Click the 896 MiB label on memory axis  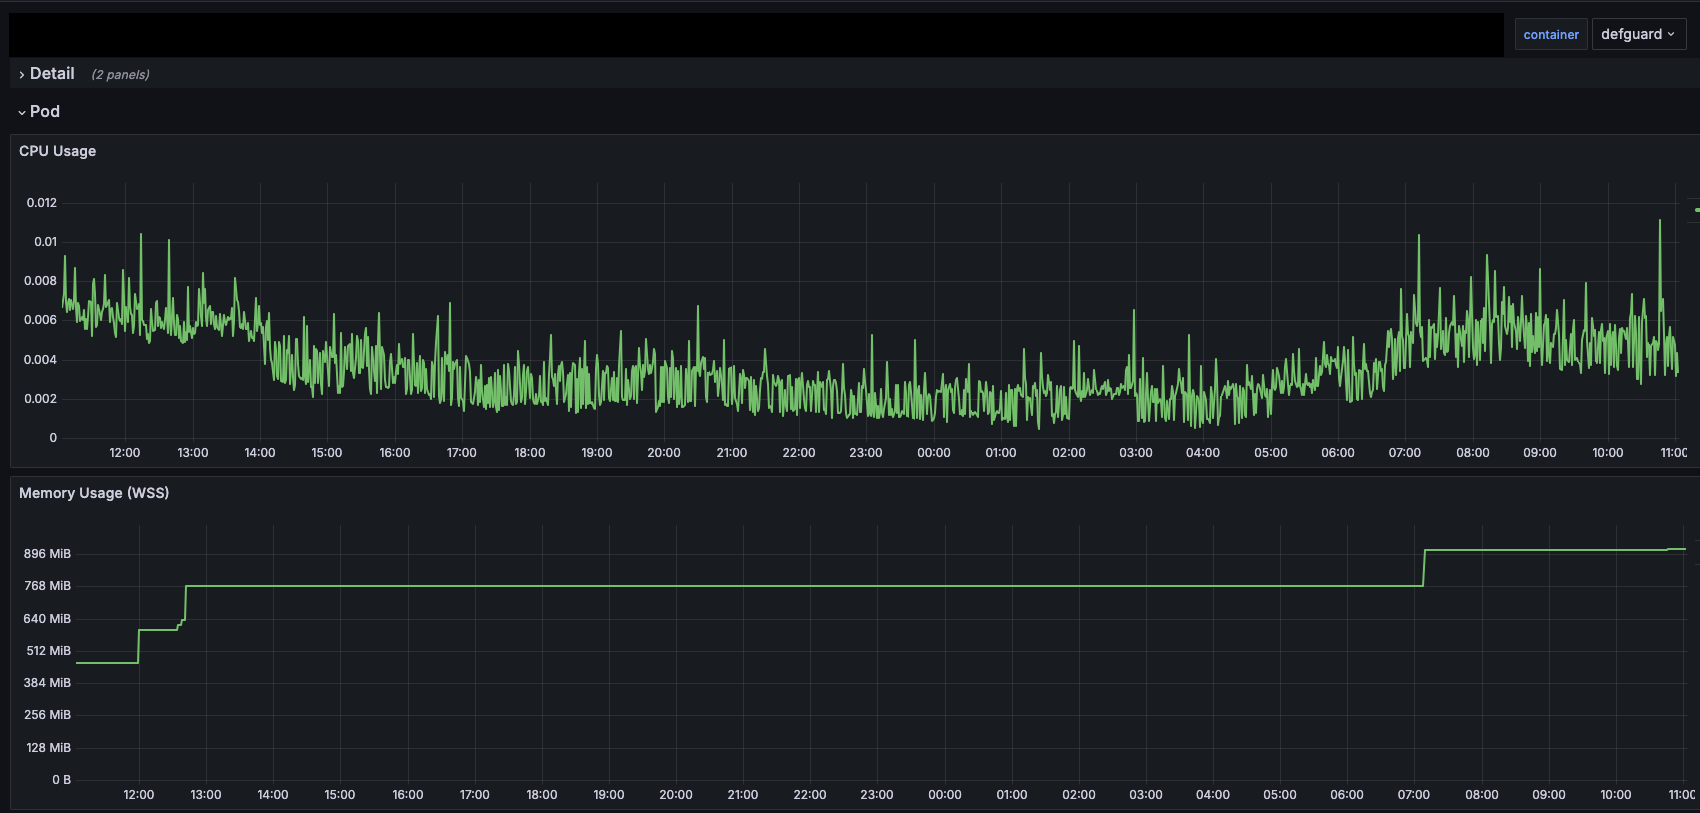click(x=47, y=554)
